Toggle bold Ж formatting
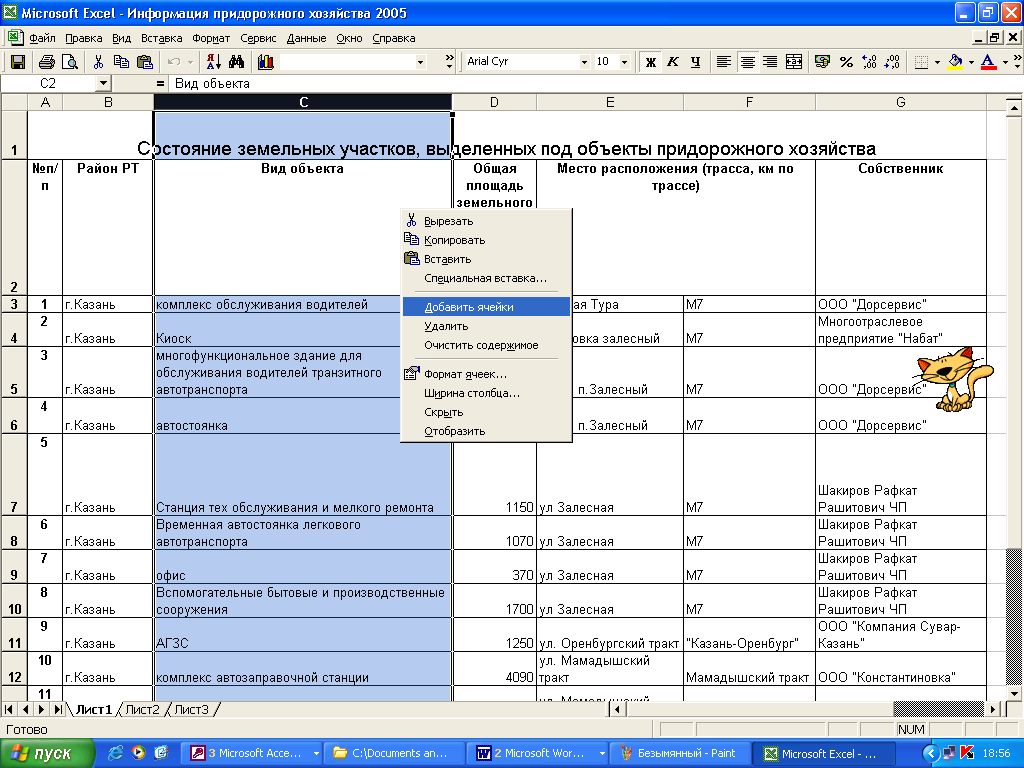Viewport: 1024px width, 768px height. (x=650, y=62)
